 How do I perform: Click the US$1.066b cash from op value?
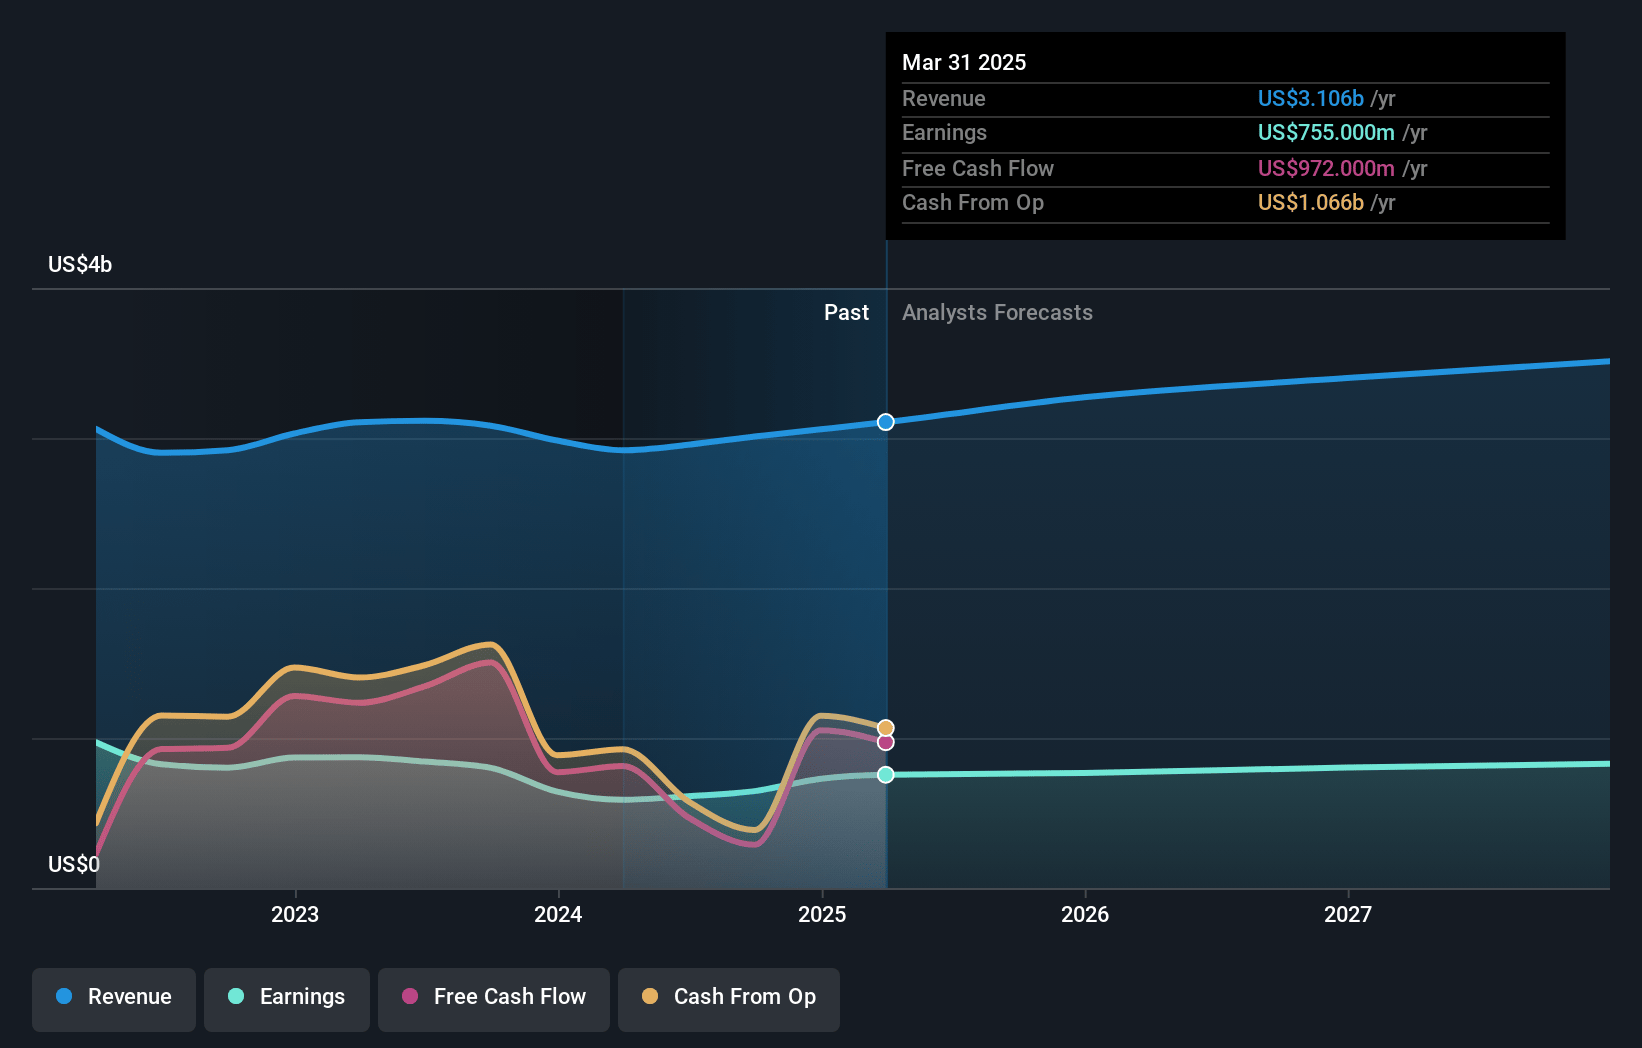[x=1311, y=202]
